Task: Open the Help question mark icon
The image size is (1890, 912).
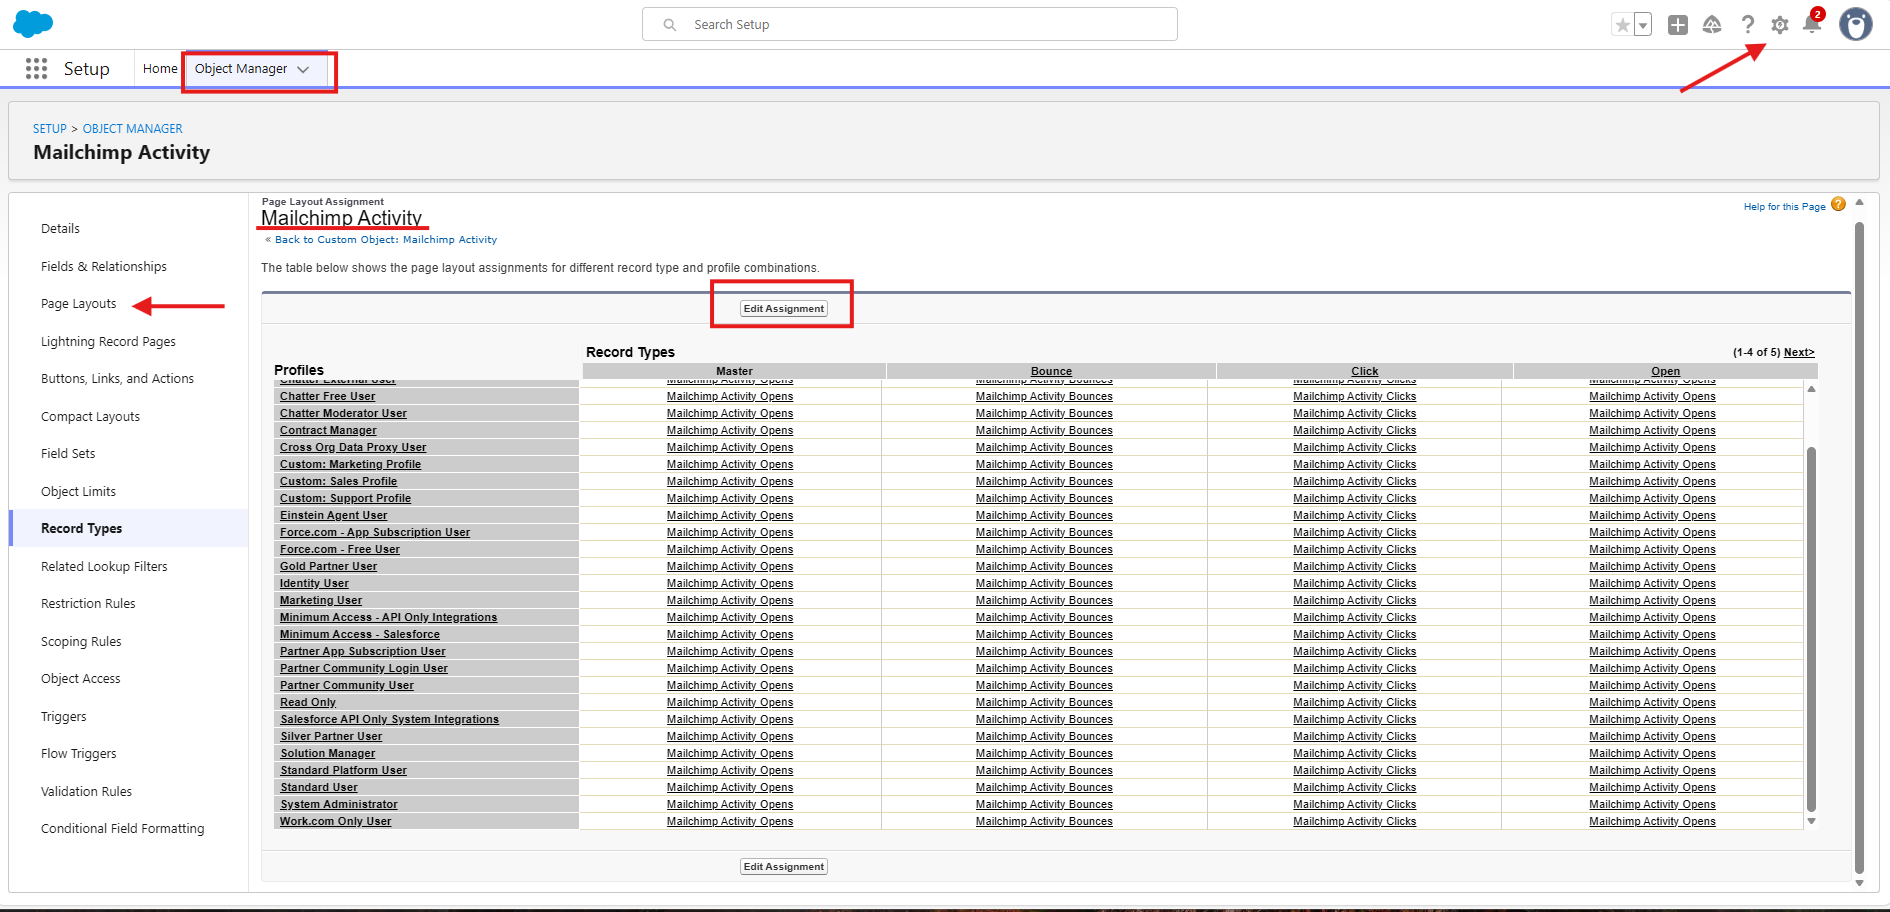Action: pos(1747,25)
